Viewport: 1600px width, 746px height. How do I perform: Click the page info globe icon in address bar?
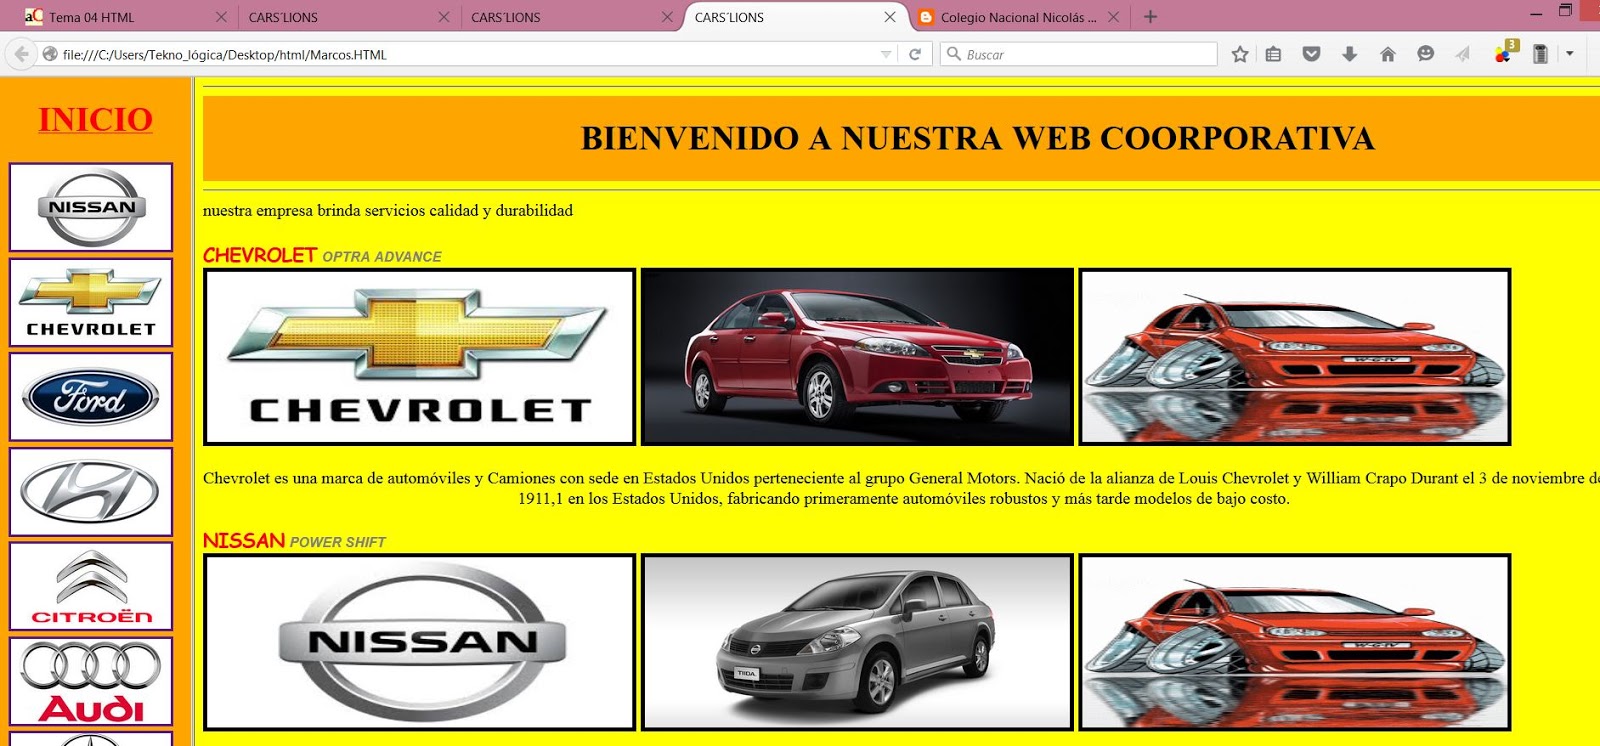point(50,54)
